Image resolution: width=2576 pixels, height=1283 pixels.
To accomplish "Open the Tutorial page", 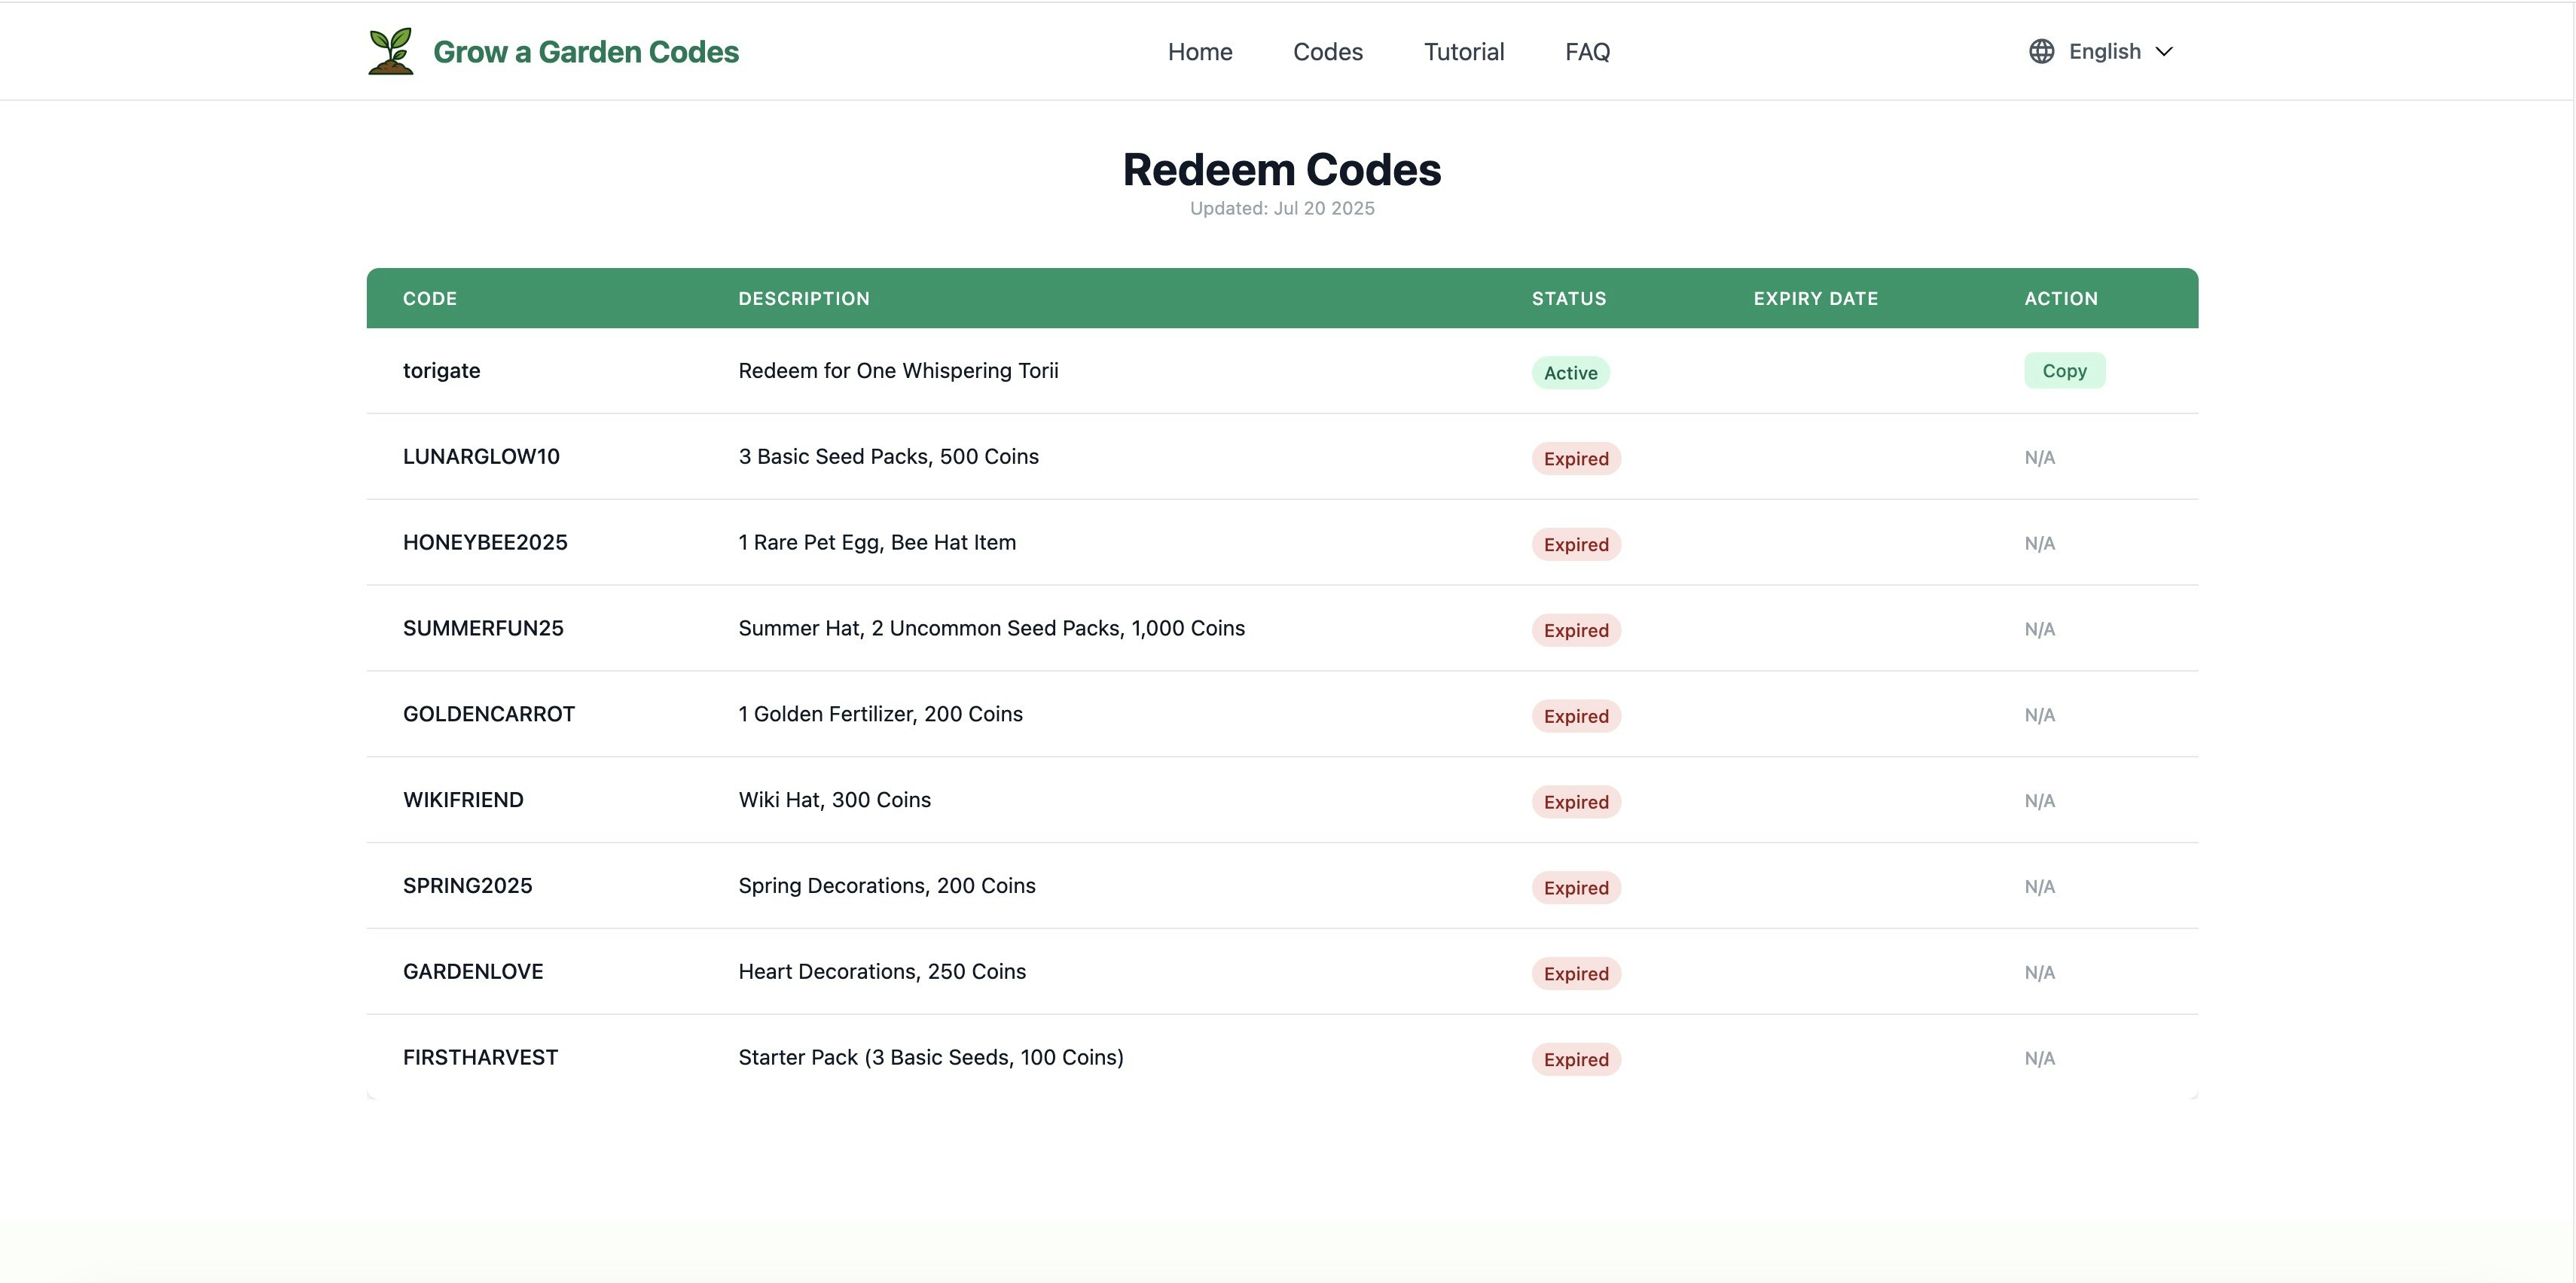I will click(1464, 51).
